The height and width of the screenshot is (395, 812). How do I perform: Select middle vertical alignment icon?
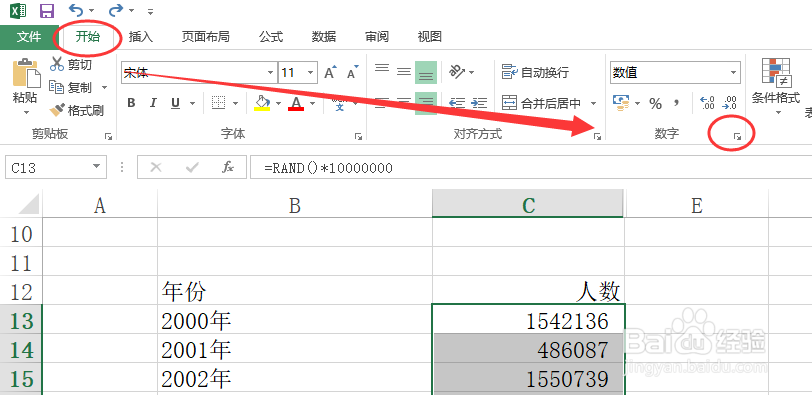[x=404, y=71]
